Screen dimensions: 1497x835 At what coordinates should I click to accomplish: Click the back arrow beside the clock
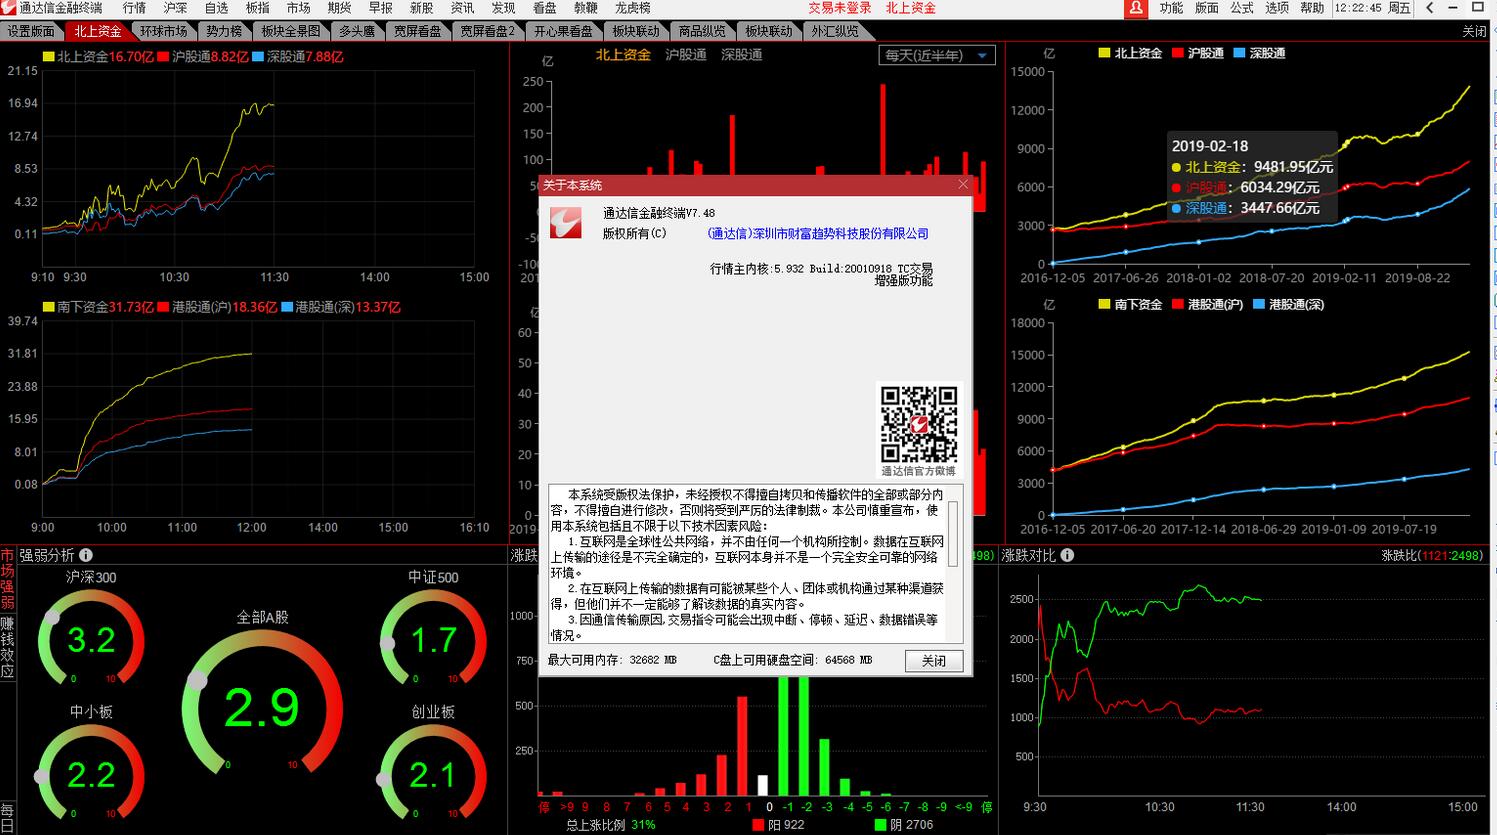click(x=1431, y=8)
